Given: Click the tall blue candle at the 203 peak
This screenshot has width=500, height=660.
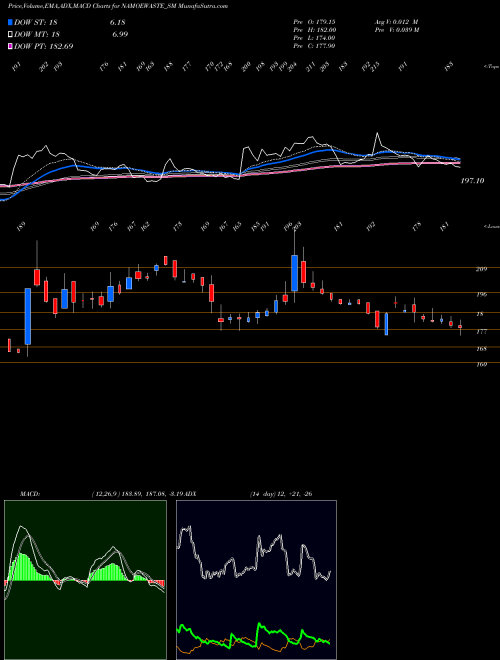Looking at the screenshot, I should tap(295, 273).
